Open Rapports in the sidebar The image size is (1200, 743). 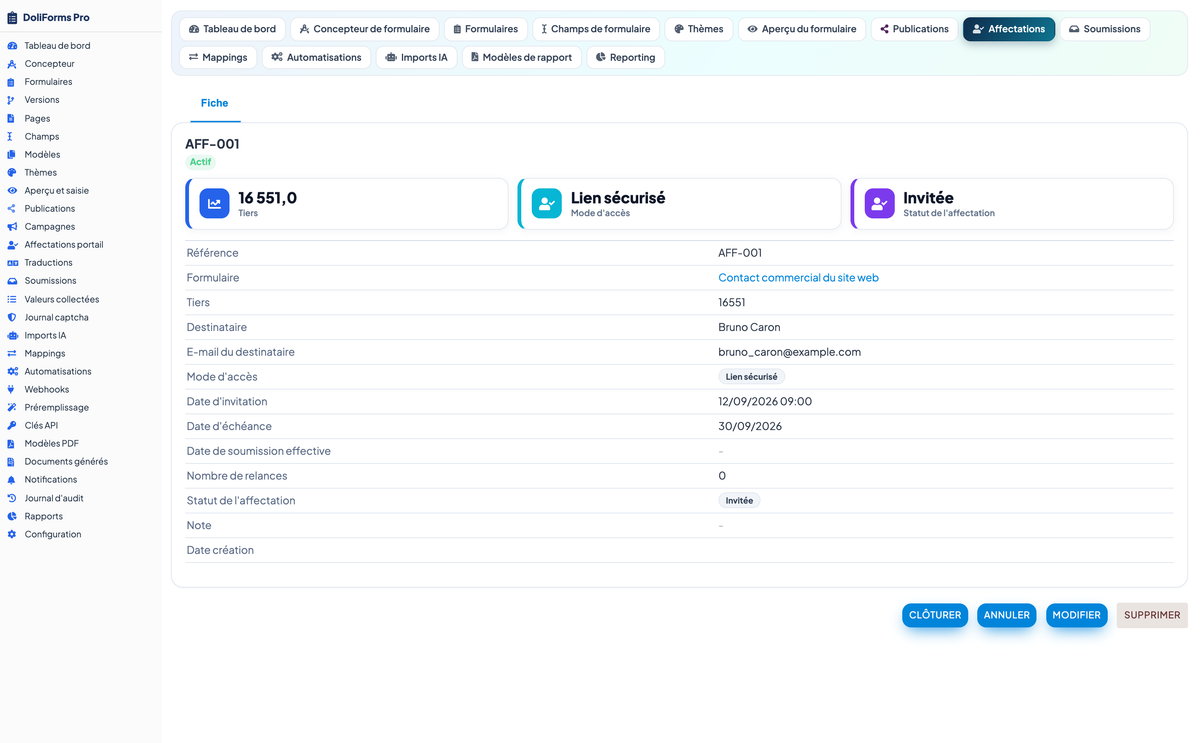coord(44,516)
